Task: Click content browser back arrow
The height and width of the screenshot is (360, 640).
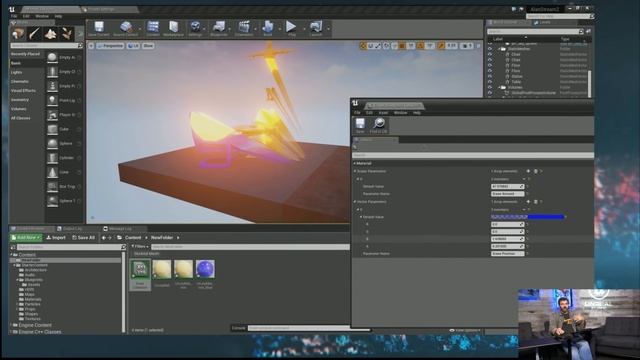Action: coord(104,238)
